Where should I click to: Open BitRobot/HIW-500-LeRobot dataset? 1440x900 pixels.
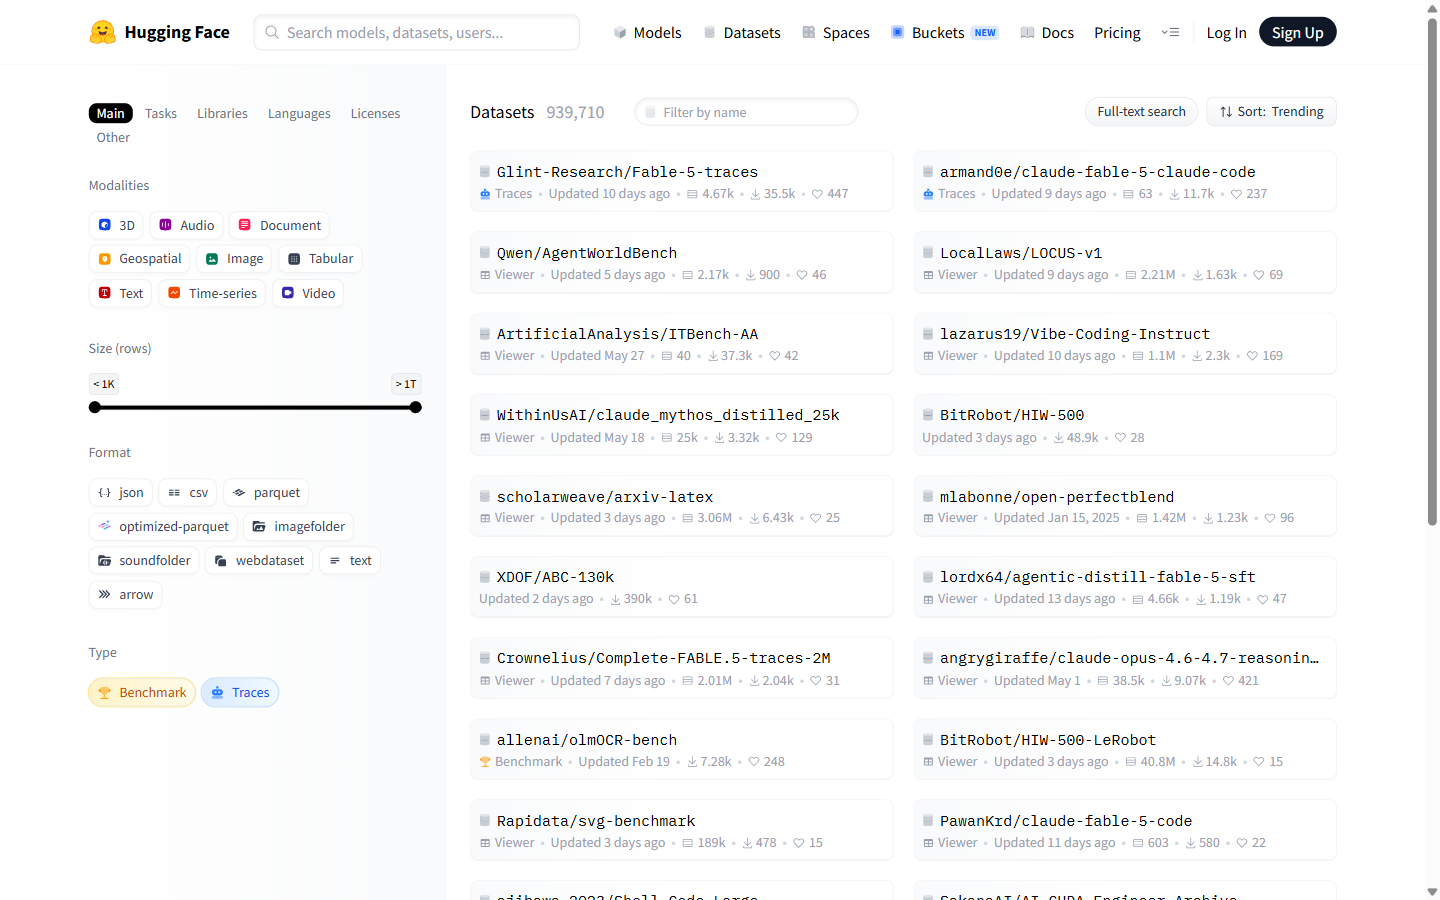[1125, 750]
